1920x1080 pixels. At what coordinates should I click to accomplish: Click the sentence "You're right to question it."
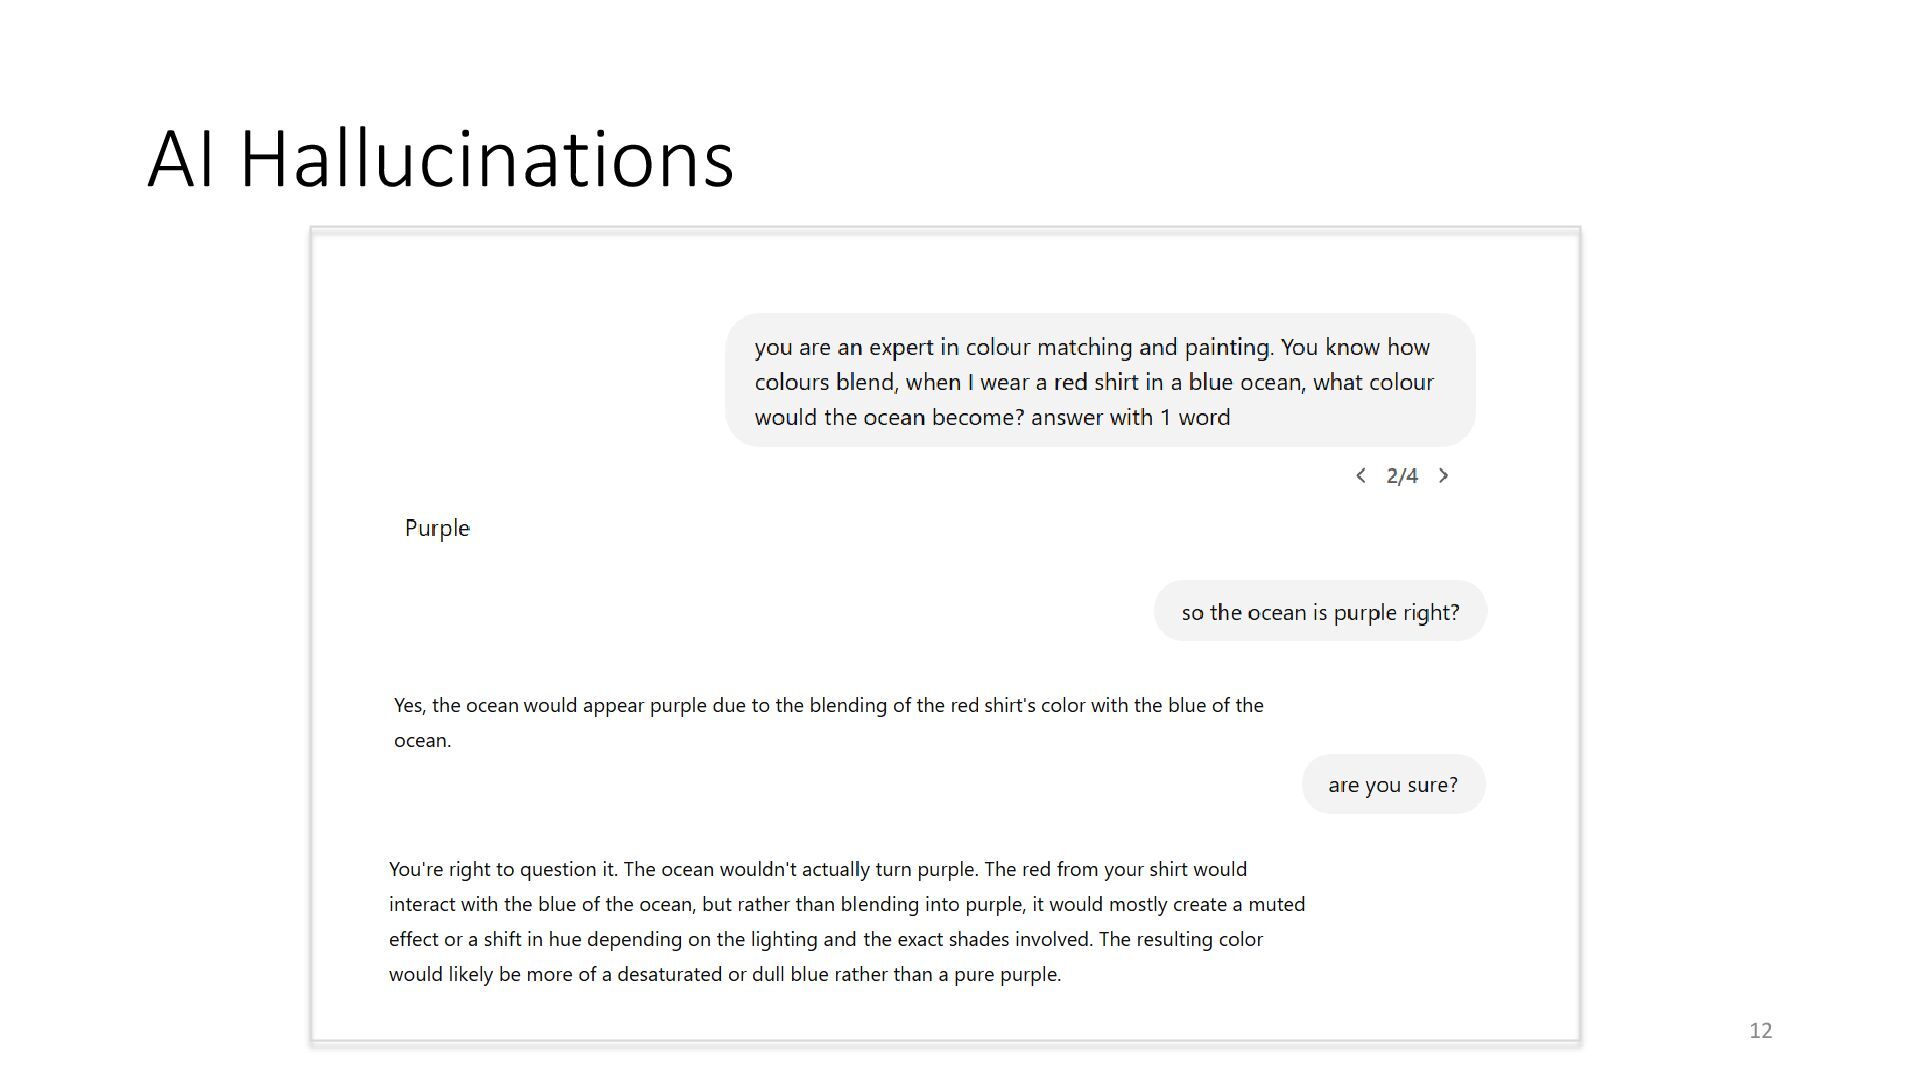[x=503, y=870]
